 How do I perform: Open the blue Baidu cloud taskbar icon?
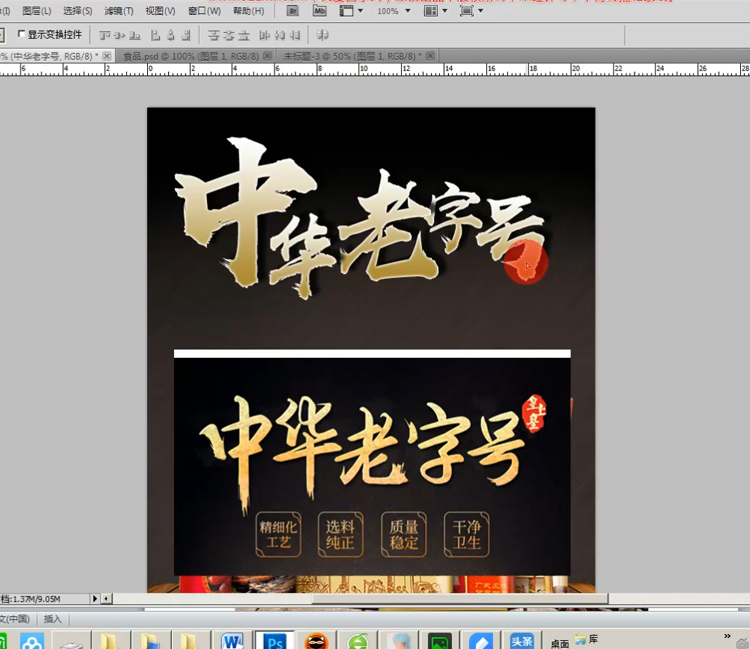coord(32,641)
